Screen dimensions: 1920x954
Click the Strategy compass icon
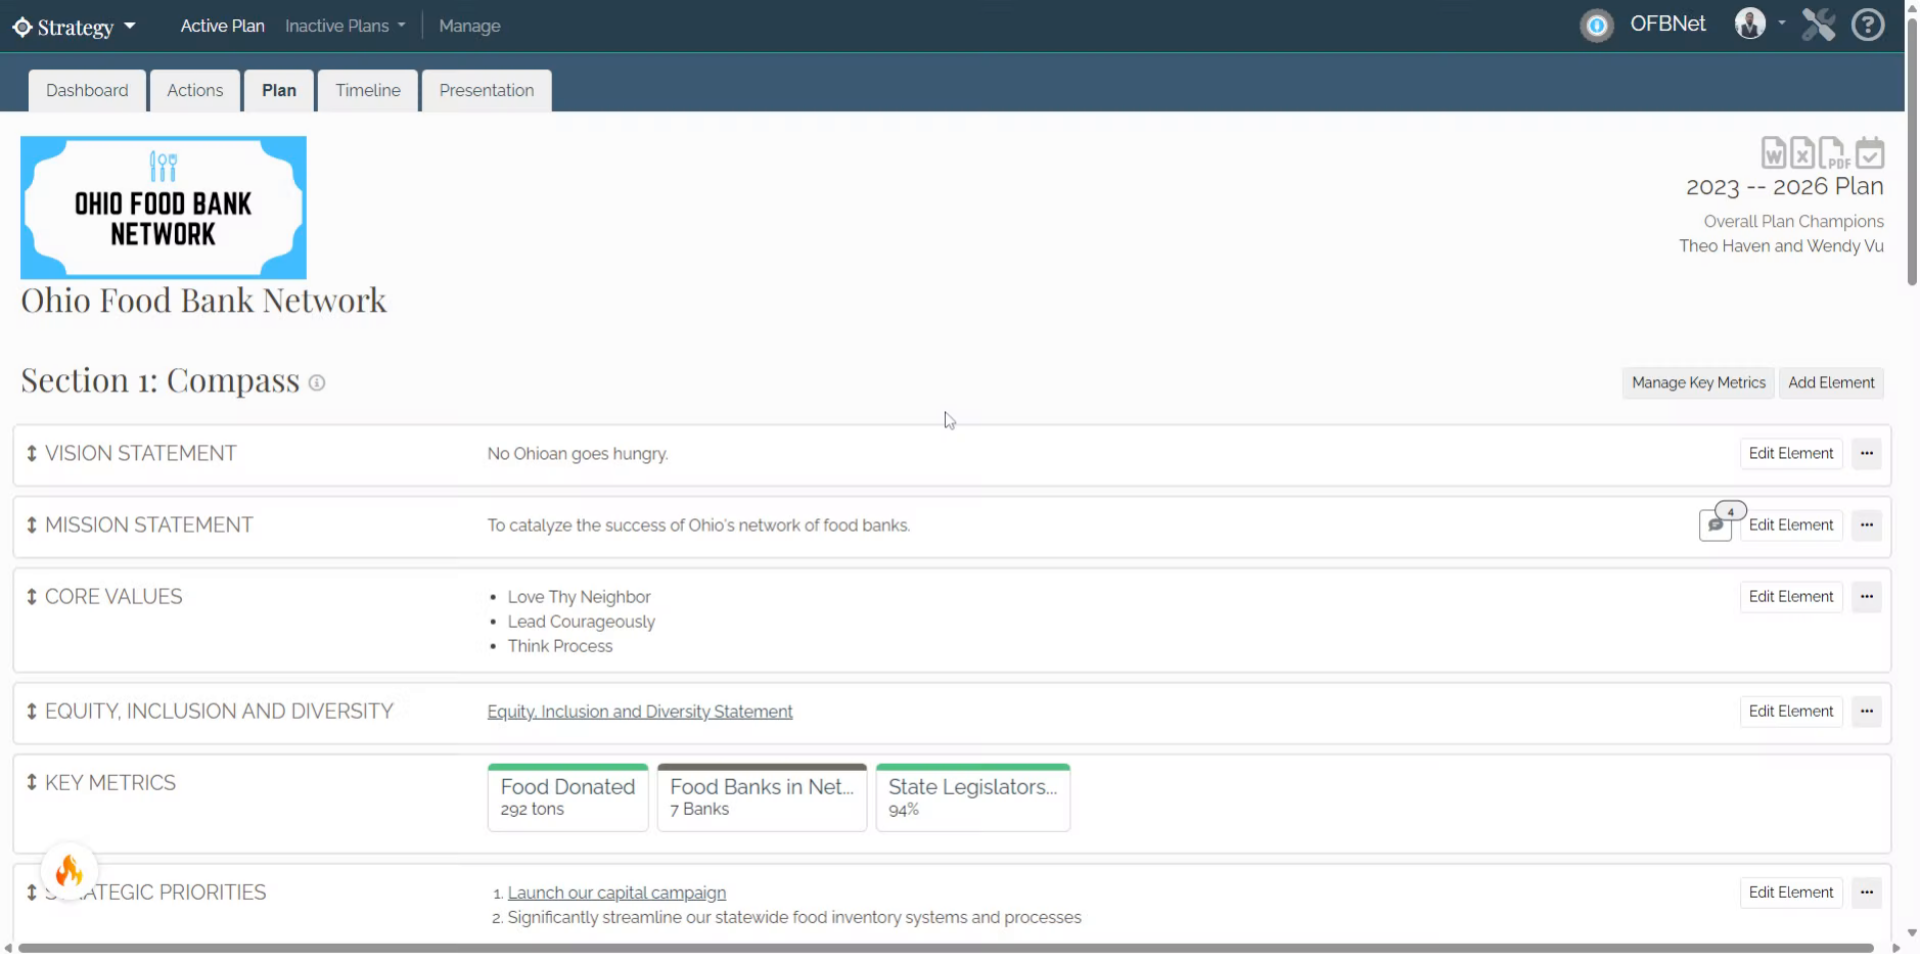pos(22,27)
